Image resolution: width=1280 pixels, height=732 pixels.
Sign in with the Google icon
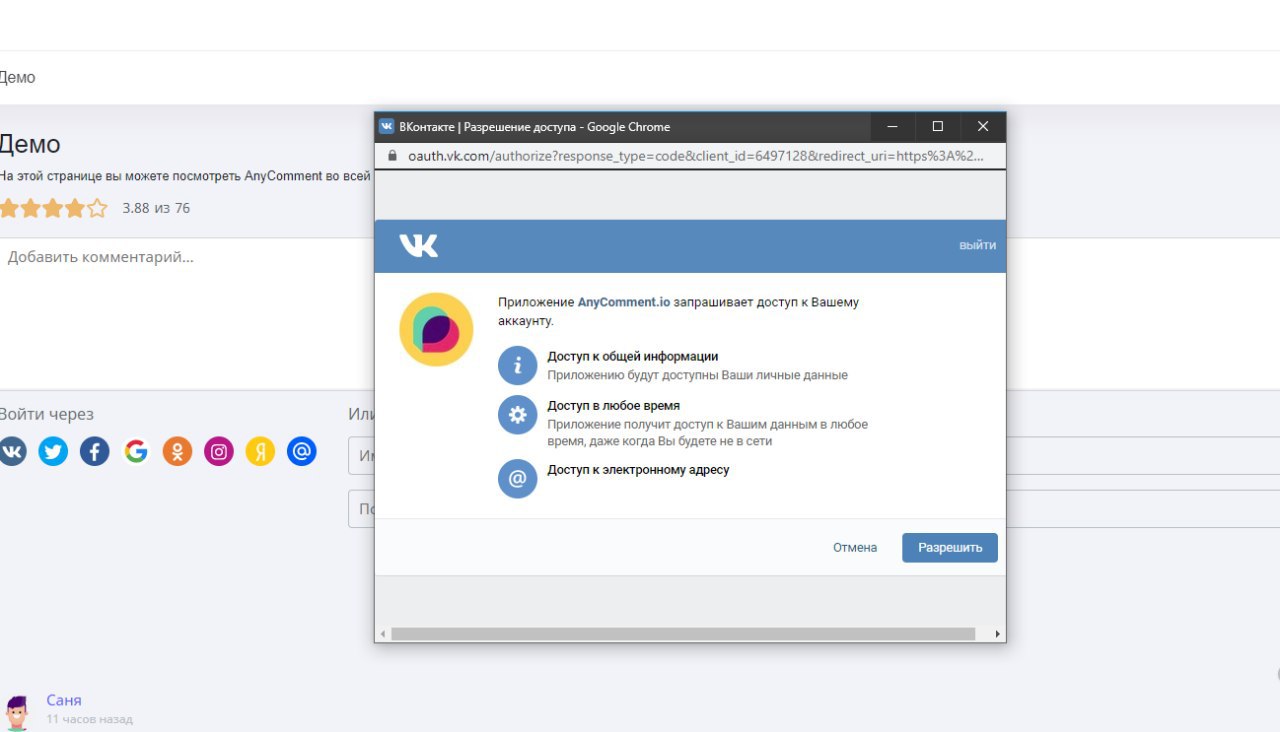tap(136, 452)
